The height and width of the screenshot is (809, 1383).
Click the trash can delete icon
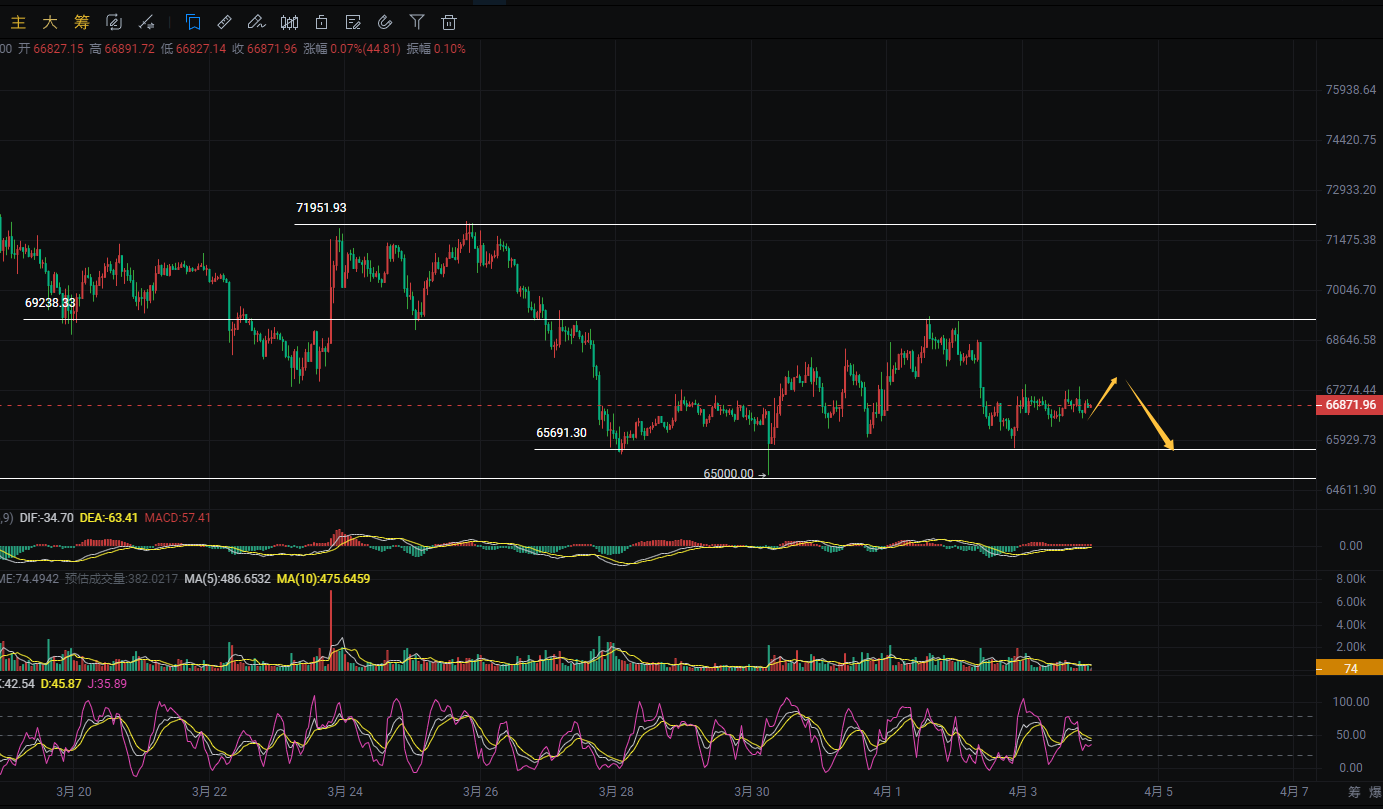[449, 21]
